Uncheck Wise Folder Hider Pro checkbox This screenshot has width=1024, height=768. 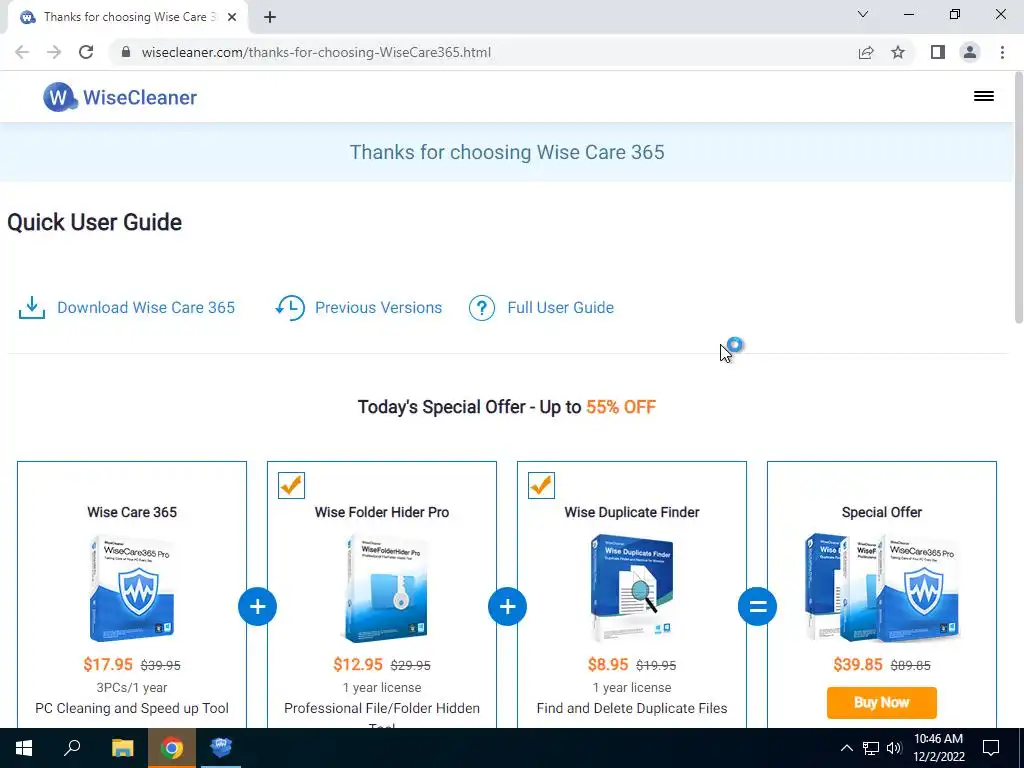click(291, 485)
